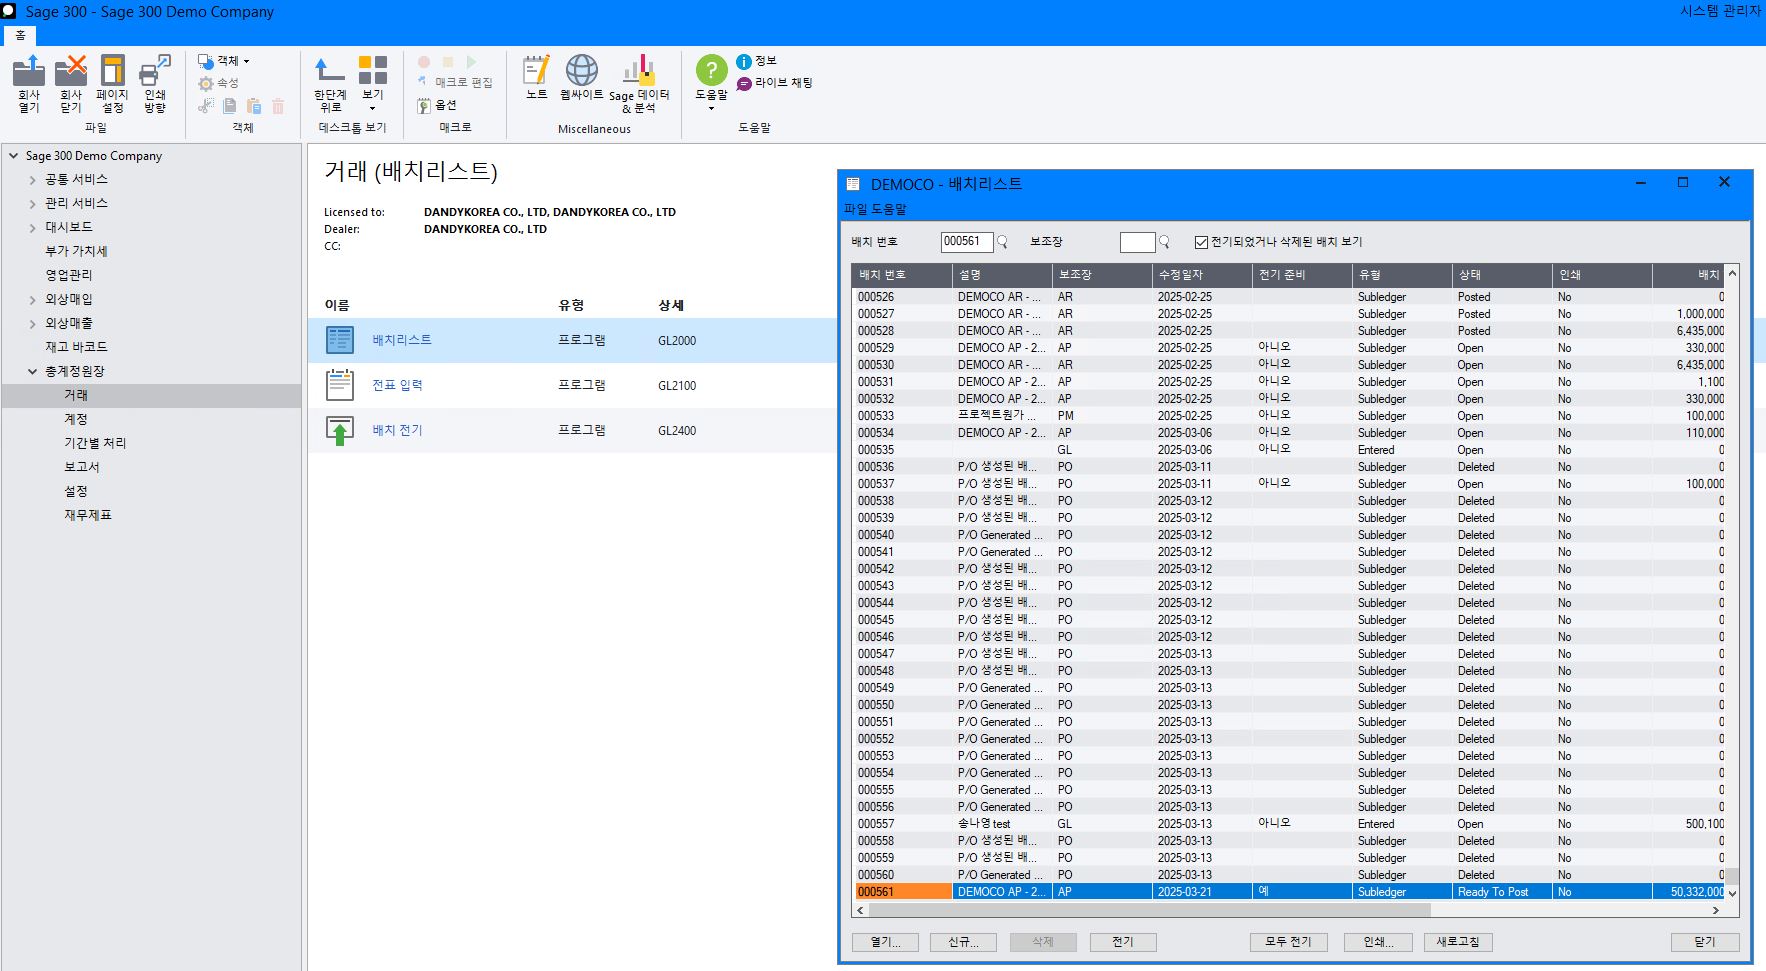Click 수정일자 column header
1766x971 pixels.
(x=1202, y=275)
